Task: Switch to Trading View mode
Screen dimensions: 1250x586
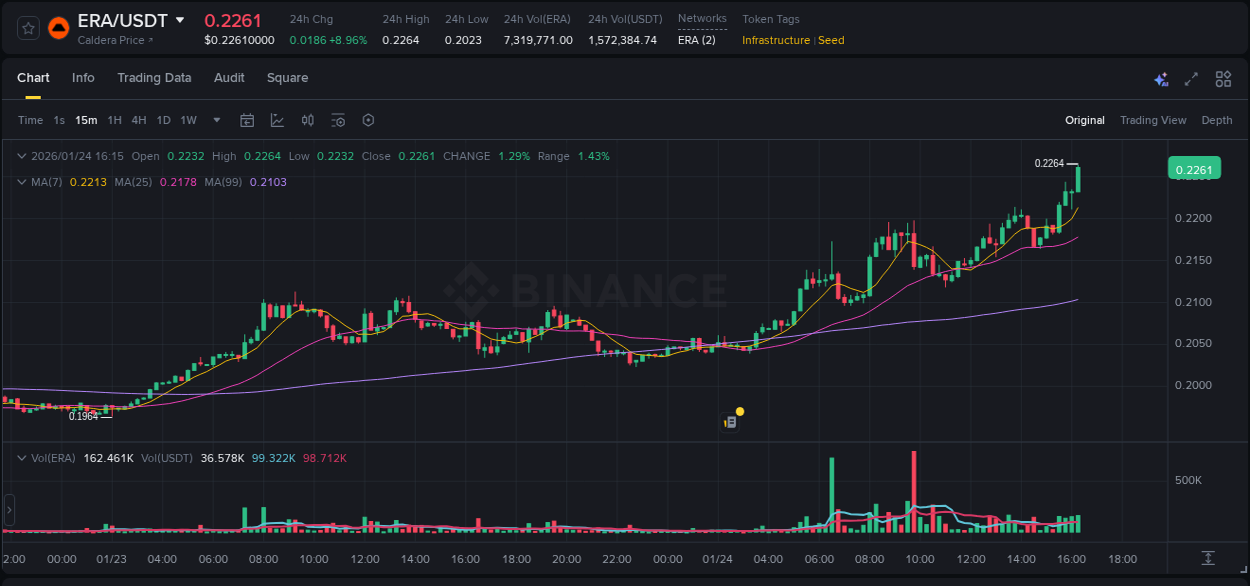Action: [x=1153, y=120]
